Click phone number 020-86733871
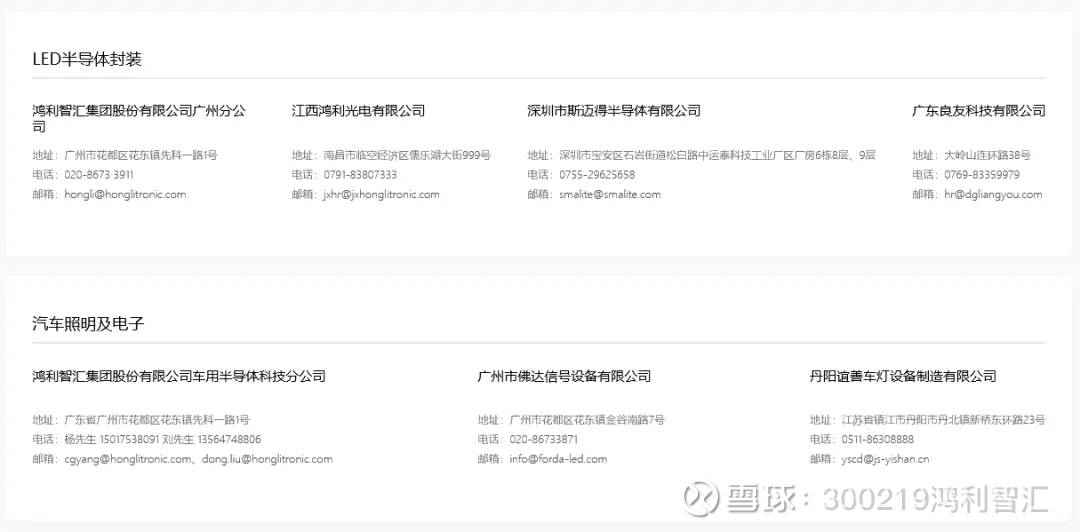This screenshot has height=532, width=1080. [543, 439]
